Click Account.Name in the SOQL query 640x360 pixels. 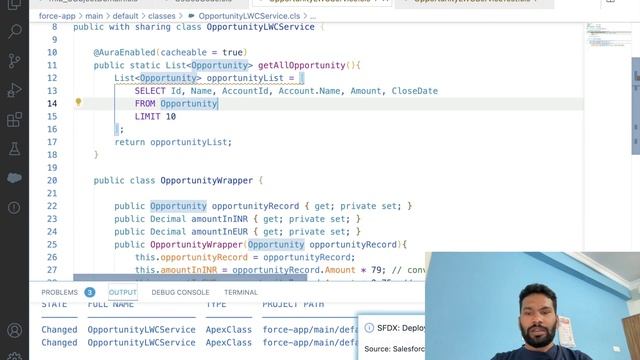point(309,91)
